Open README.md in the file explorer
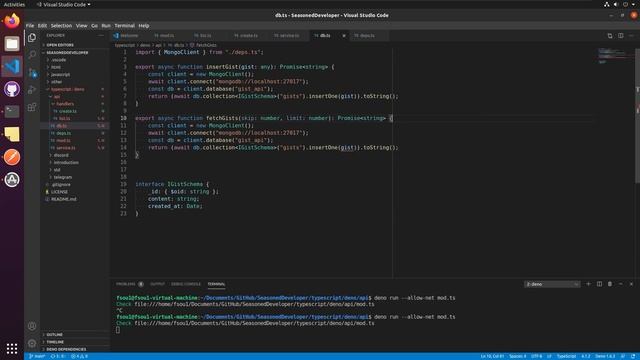Image resolution: width=640 pixels, height=360 pixels. [63, 200]
